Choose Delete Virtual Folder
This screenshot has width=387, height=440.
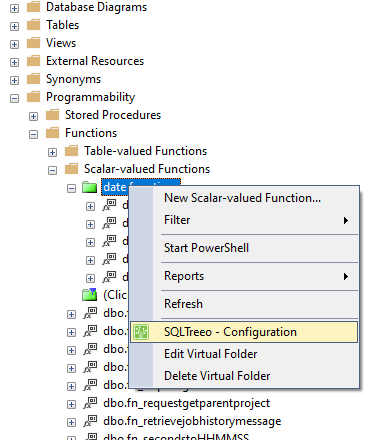pos(244,376)
